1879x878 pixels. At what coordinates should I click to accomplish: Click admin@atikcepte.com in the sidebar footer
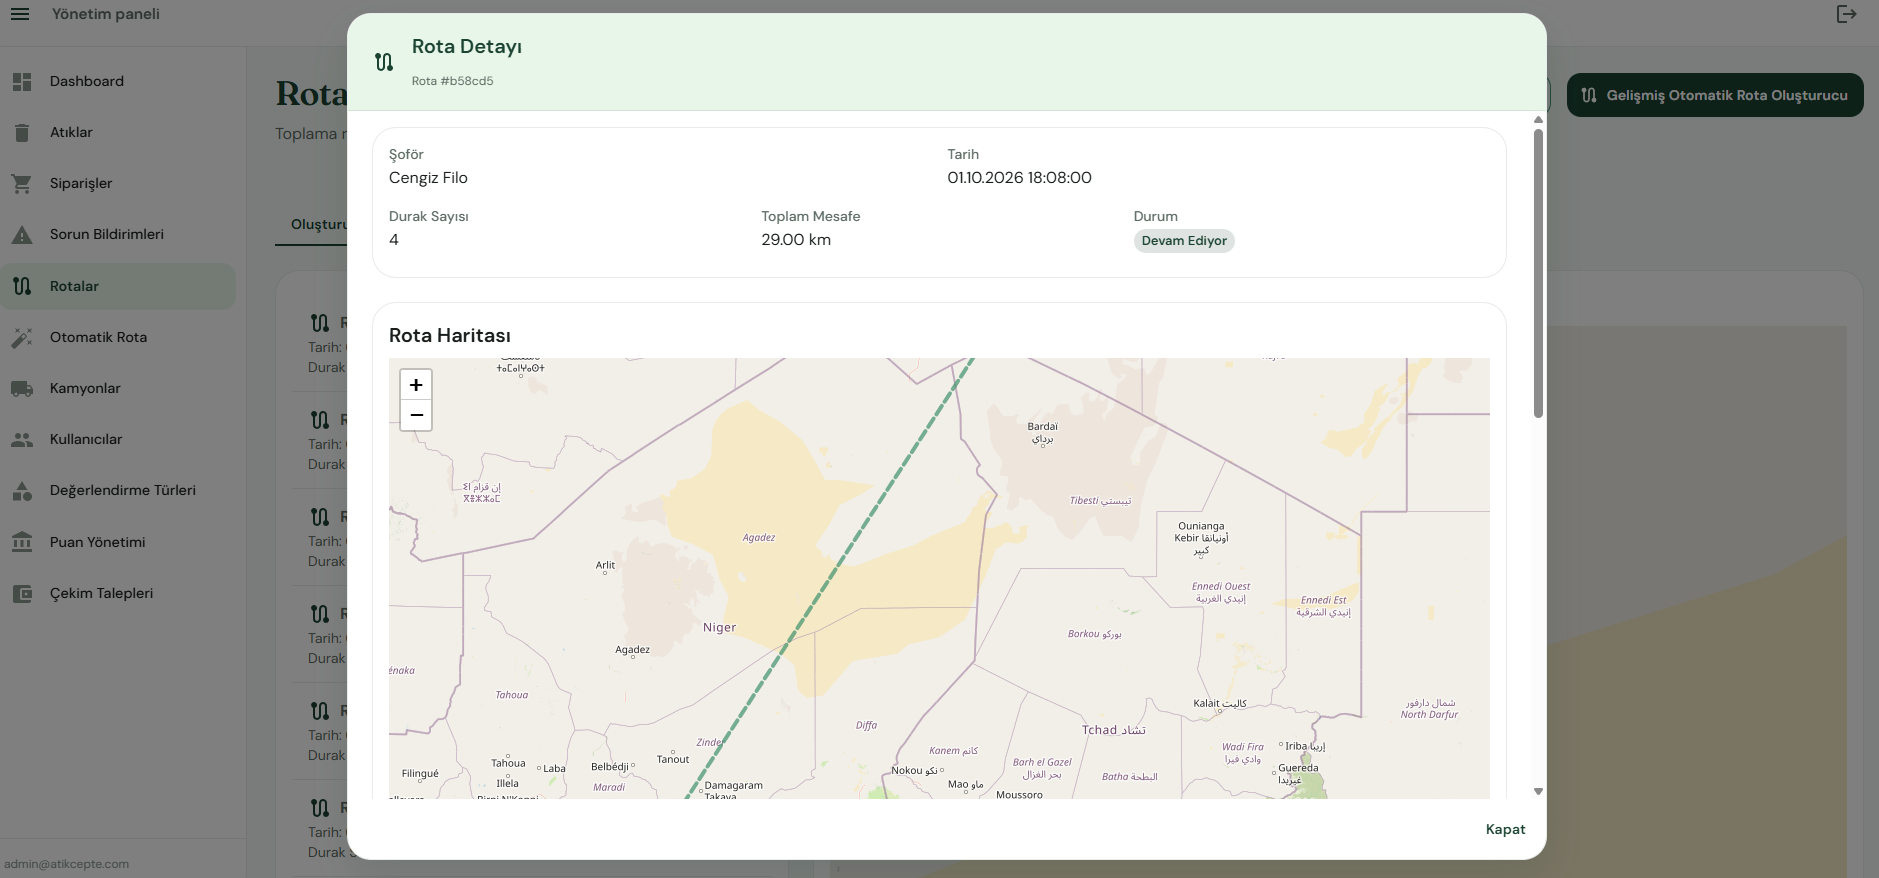(x=66, y=864)
